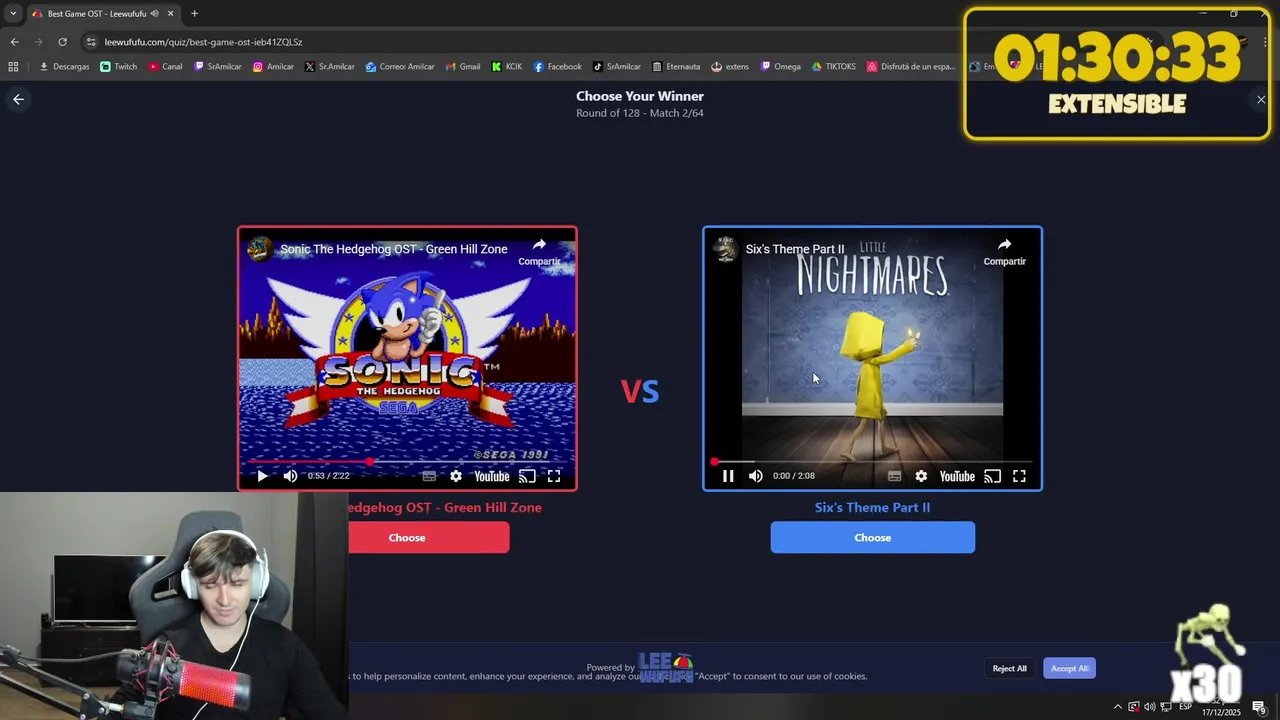
Task: Open Six's Theme video on YouTube via logo
Action: (x=957, y=476)
